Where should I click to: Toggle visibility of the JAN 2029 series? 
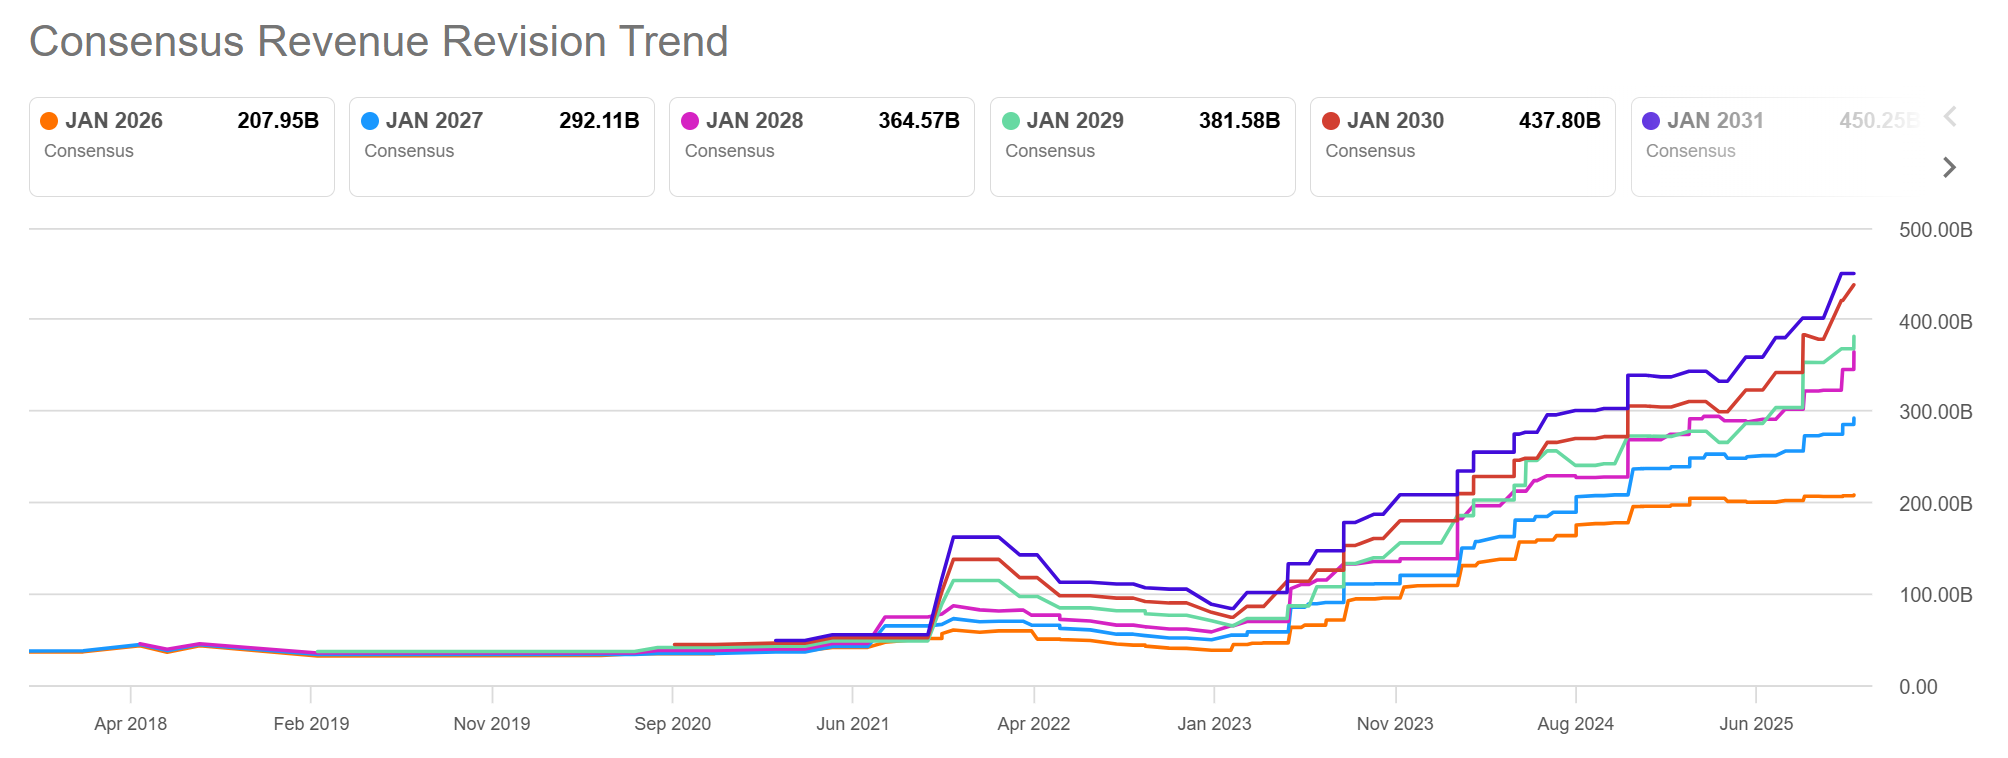pyautogui.click(x=1142, y=145)
